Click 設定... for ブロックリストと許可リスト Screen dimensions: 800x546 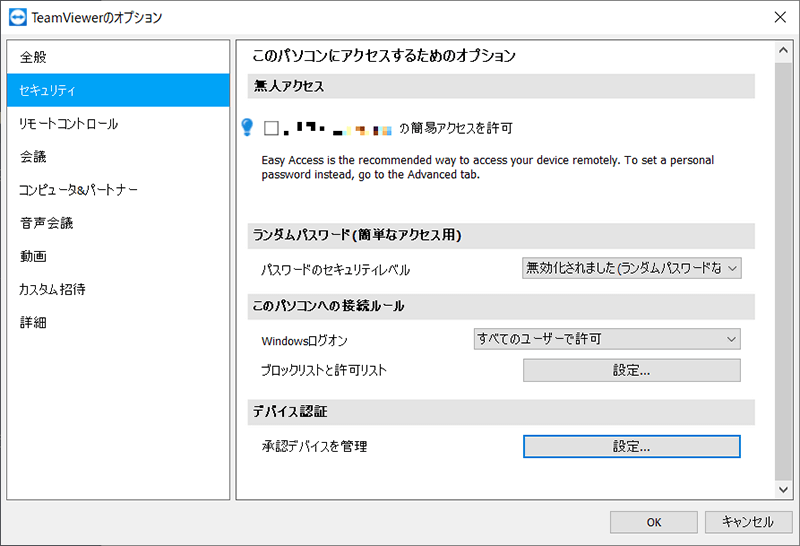[632, 370]
